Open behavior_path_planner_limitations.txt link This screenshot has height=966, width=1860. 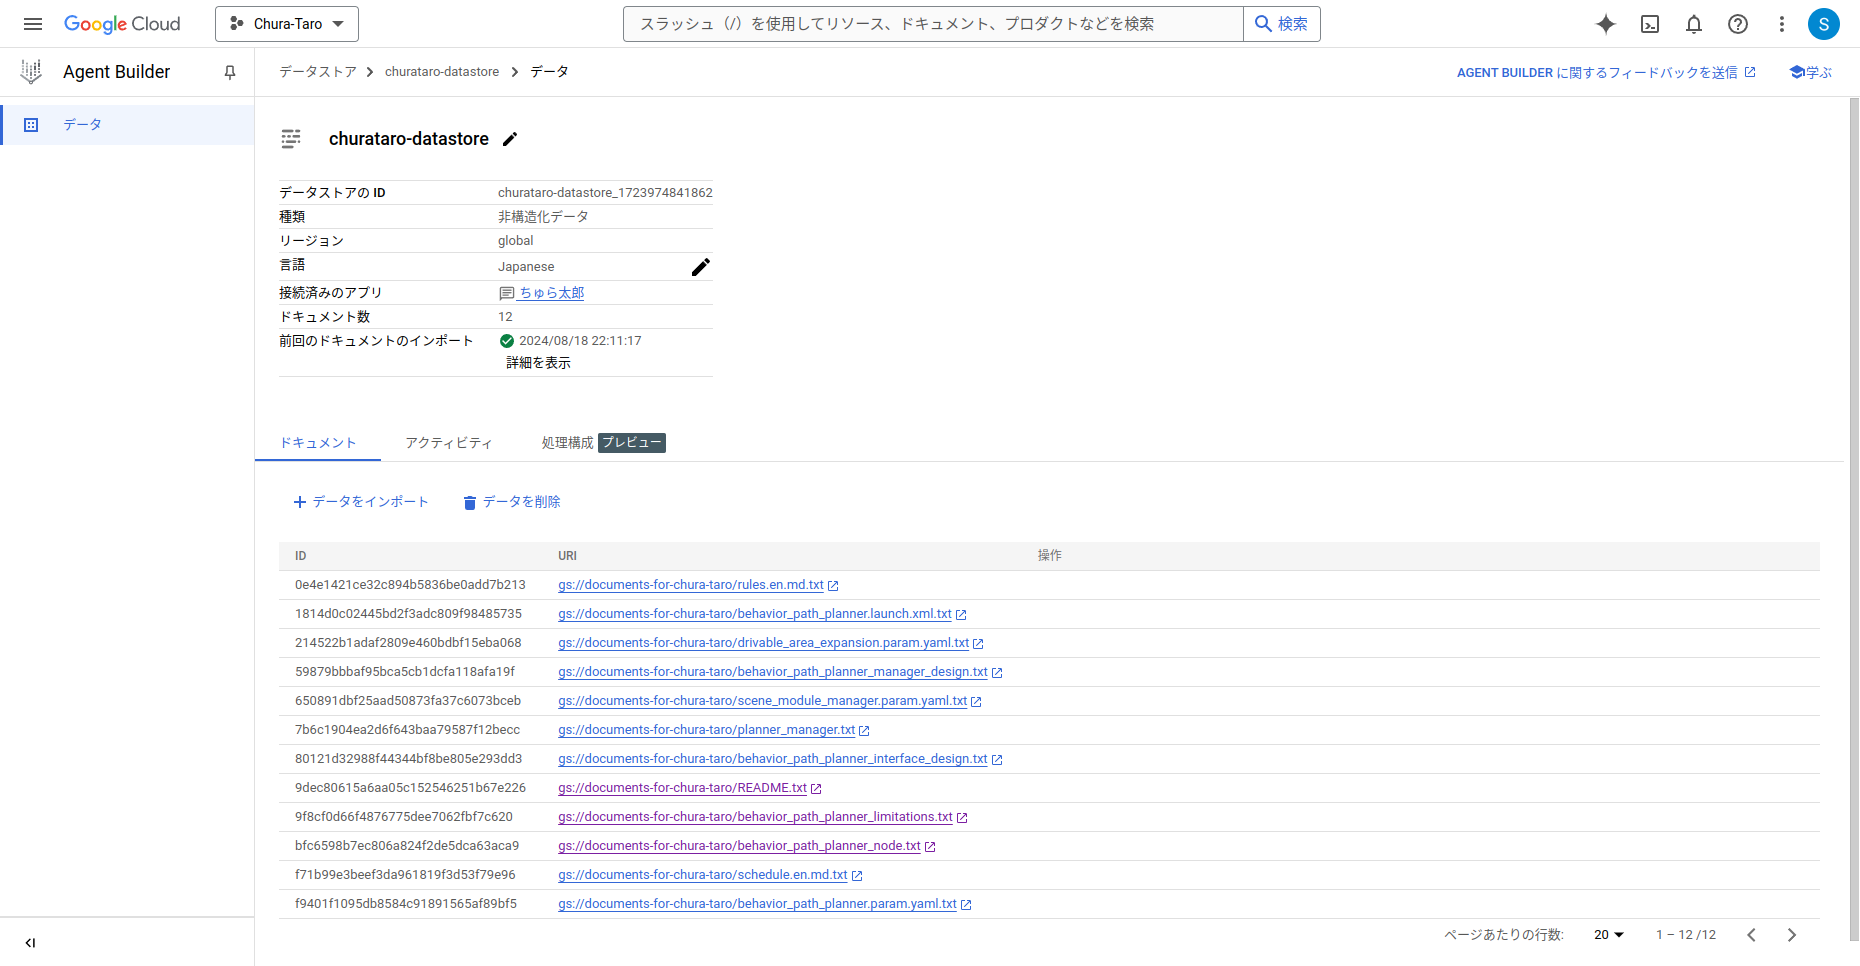pos(756,817)
